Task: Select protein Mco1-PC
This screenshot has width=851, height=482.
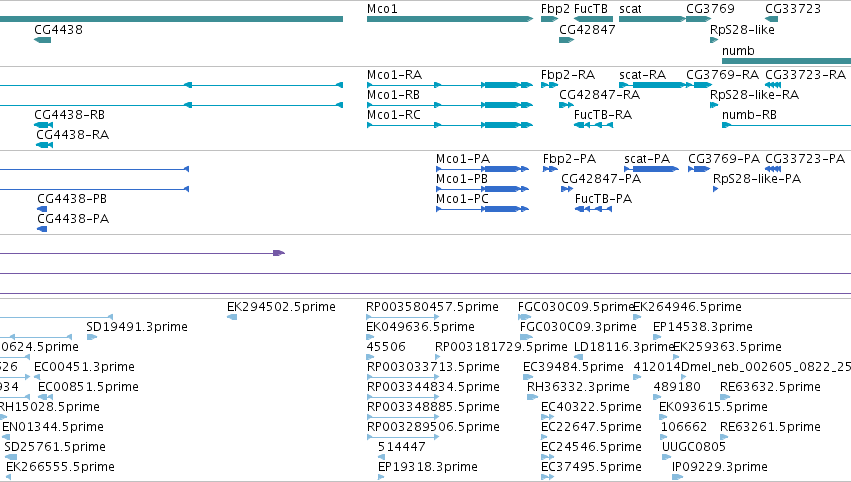Action: click(x=462, y=199)
